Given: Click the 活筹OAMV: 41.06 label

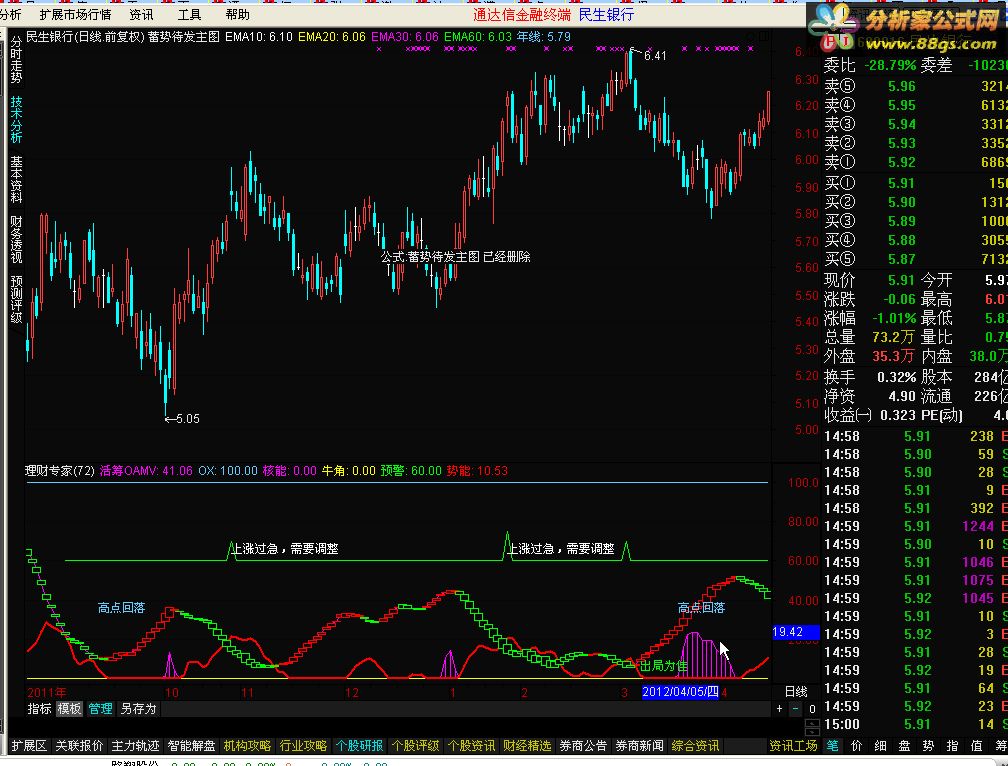Looking at the screenshot, I should [x=146, y=471].
